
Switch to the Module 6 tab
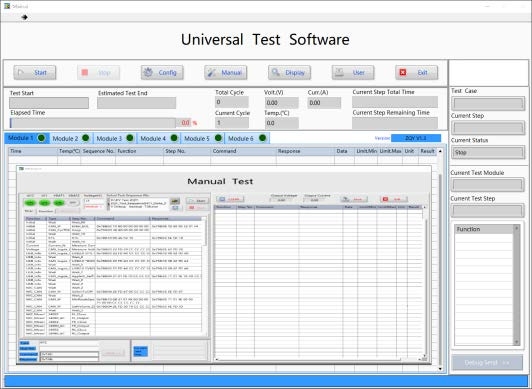pos(247,138)
